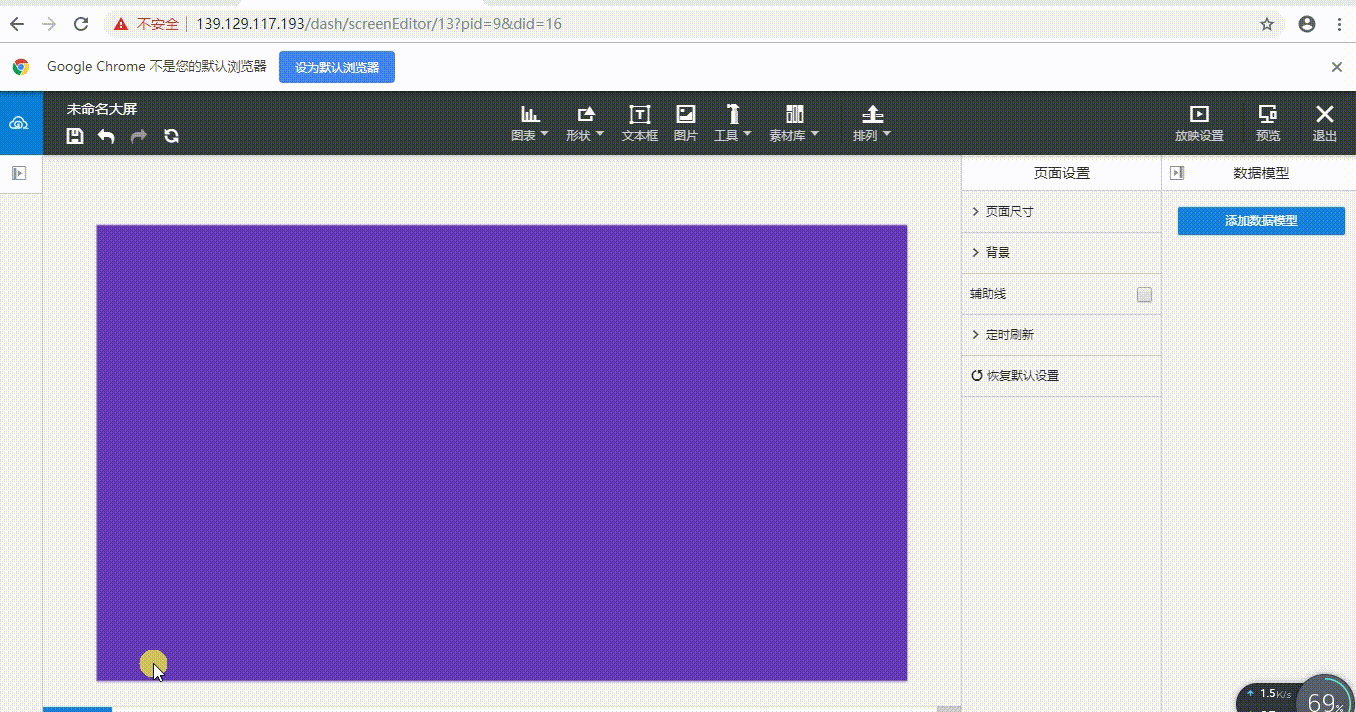
Task: Open the Chrome profile icon
Action: [x=1307, y=24]
